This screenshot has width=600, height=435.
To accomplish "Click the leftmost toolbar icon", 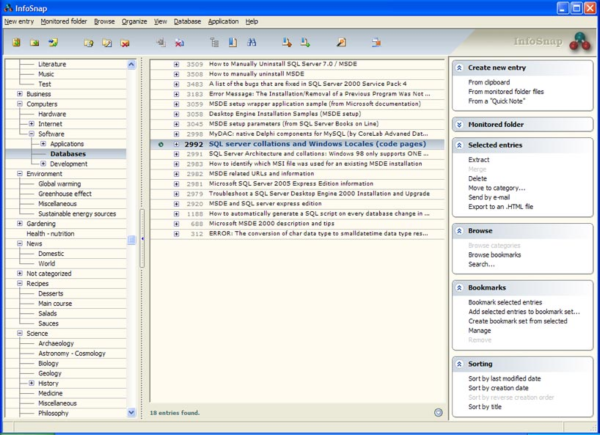I will [16, 43].
